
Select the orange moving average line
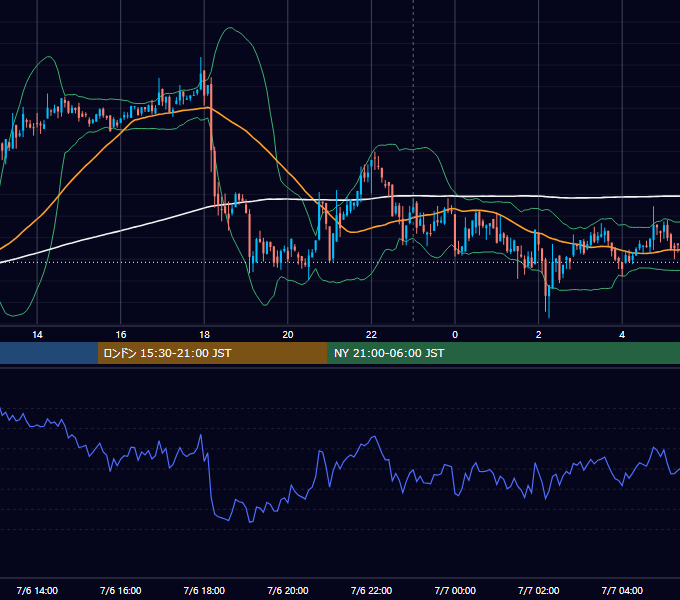coord(260,142)
